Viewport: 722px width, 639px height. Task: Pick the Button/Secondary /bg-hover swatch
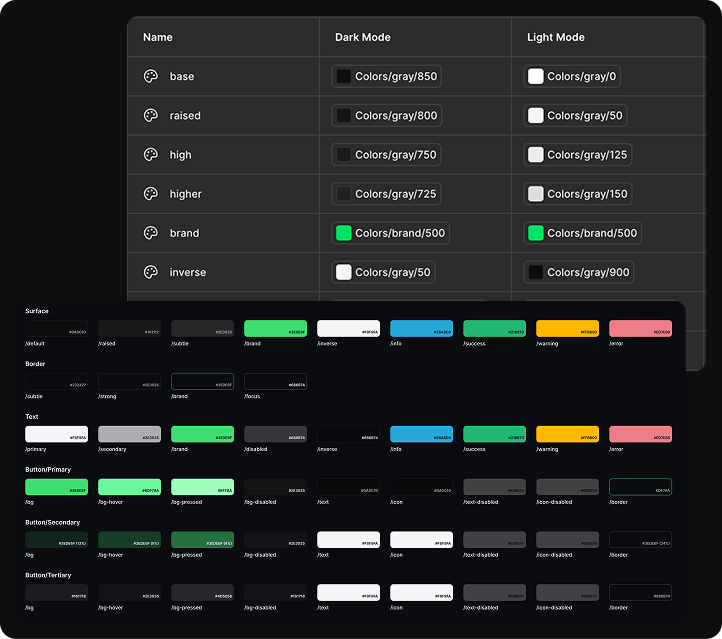click(129, 540)
